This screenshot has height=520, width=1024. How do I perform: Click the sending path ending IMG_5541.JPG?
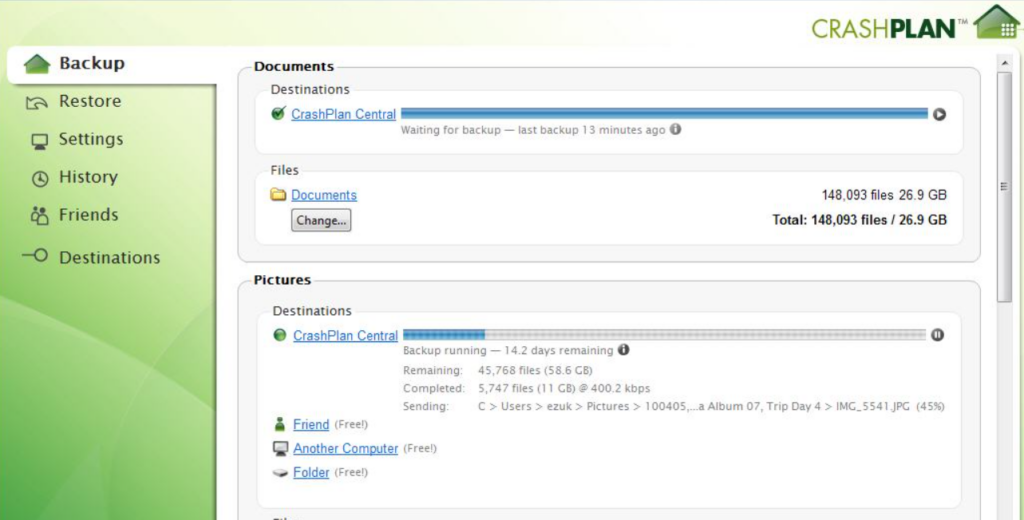pyautogui.click(x=711, y=406)
